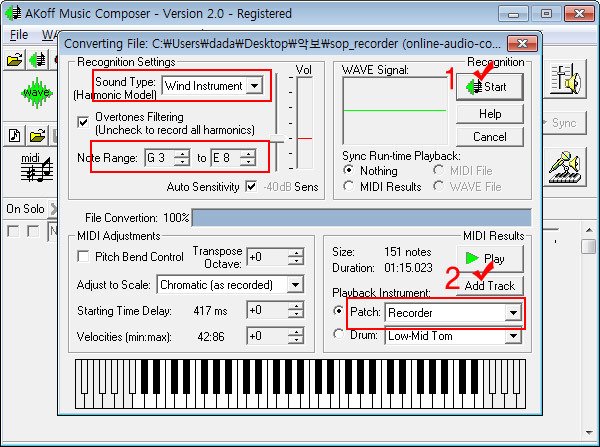Click a key on the piano keyboard
Image resolution: width=600 pixels, height=447 pixels.
[300, 384]
